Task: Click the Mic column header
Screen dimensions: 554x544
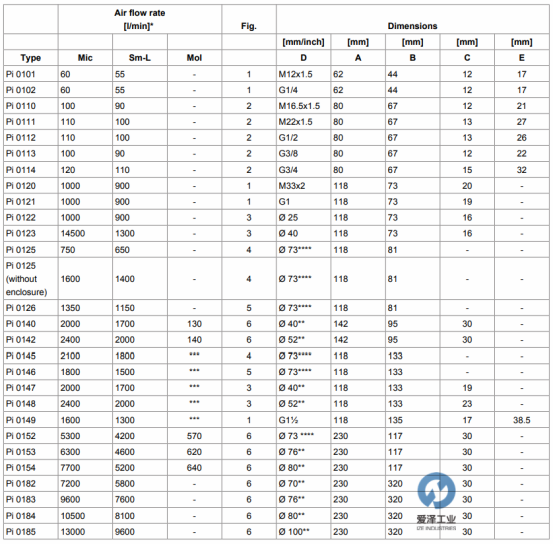Action: point(85,58)
